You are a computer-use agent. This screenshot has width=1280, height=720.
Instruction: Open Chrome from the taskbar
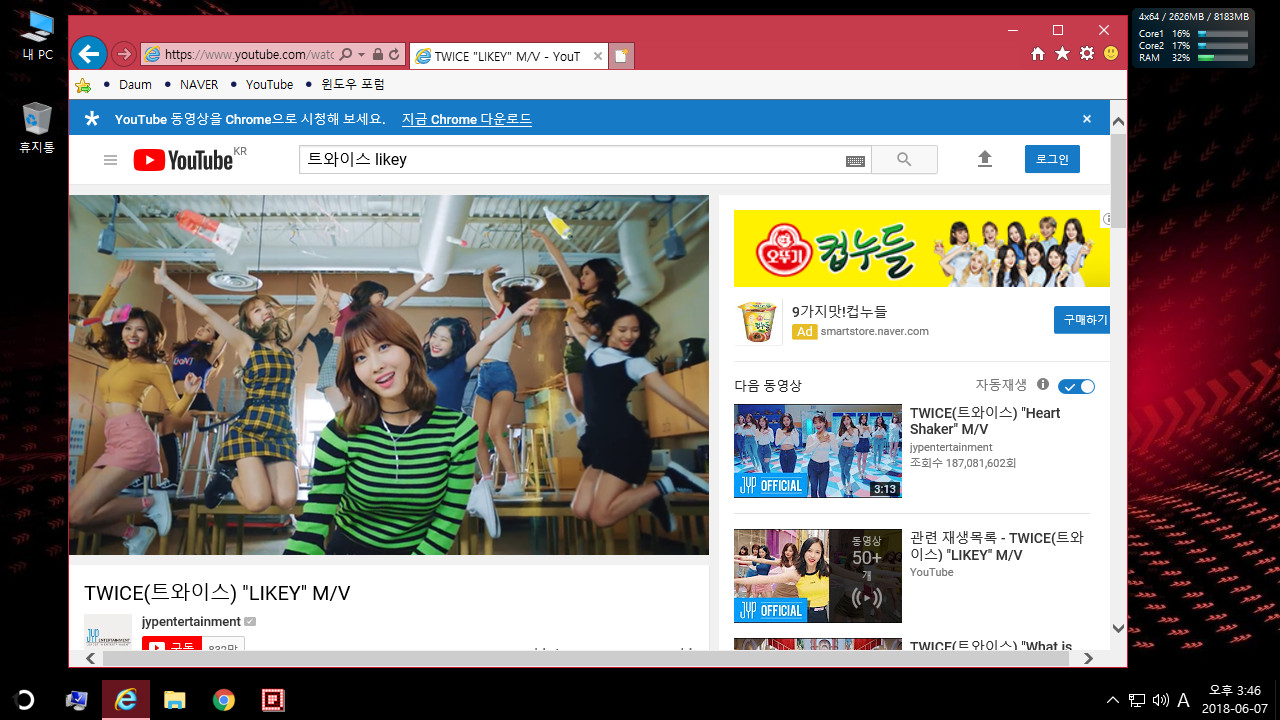pyautogui.click(x=224, y=700)
